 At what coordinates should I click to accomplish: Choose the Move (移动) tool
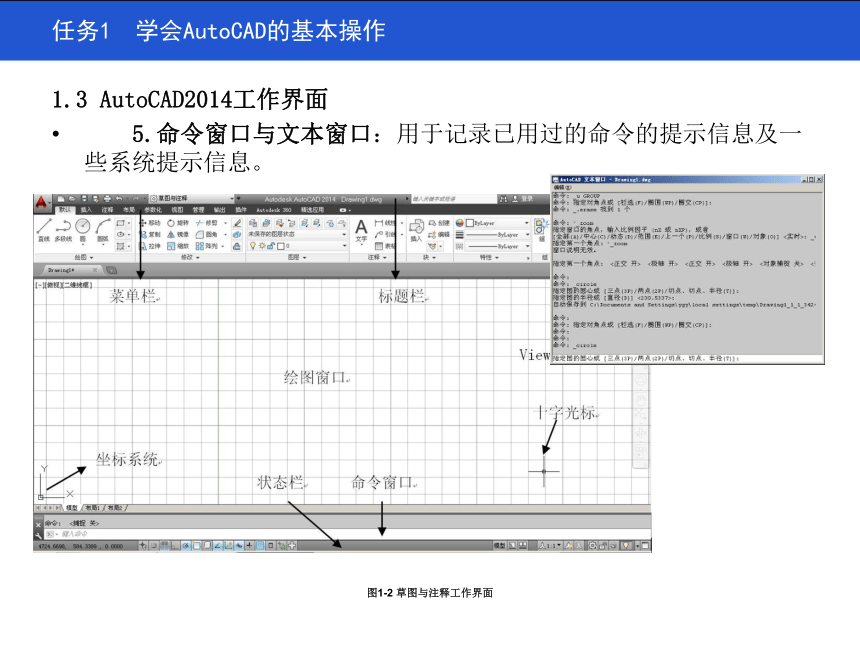tap(150, 223)
